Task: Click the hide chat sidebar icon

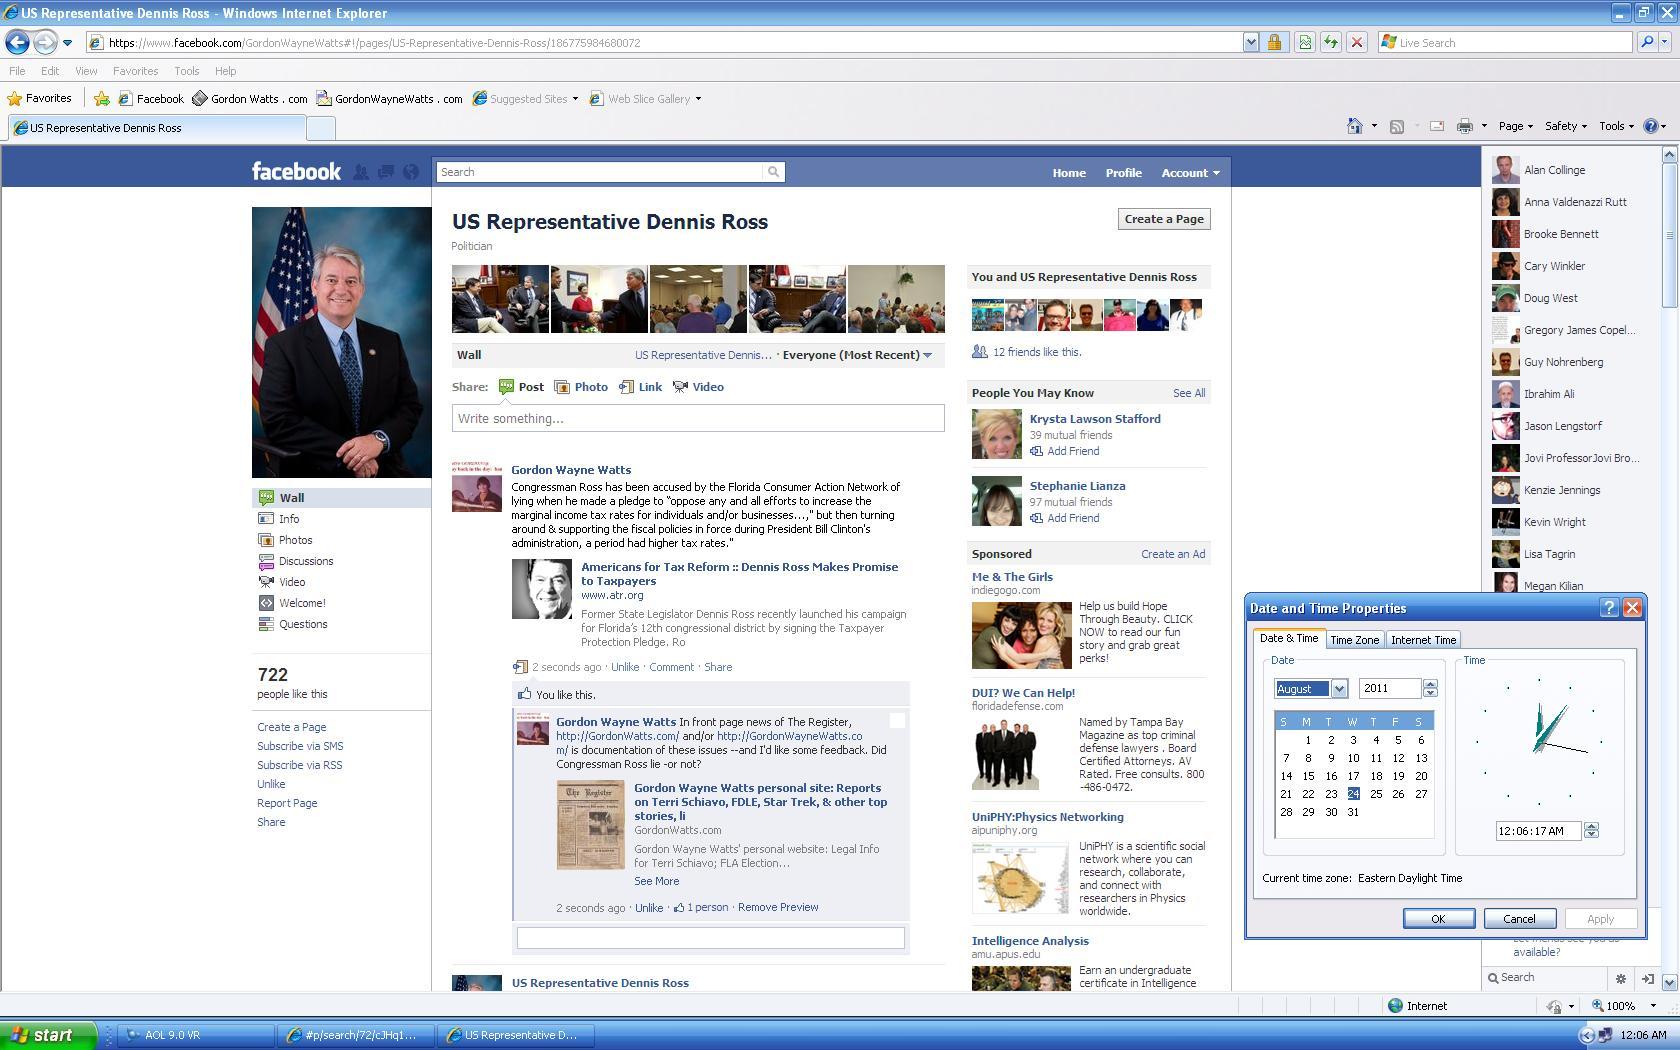Action: [1648, 978]
